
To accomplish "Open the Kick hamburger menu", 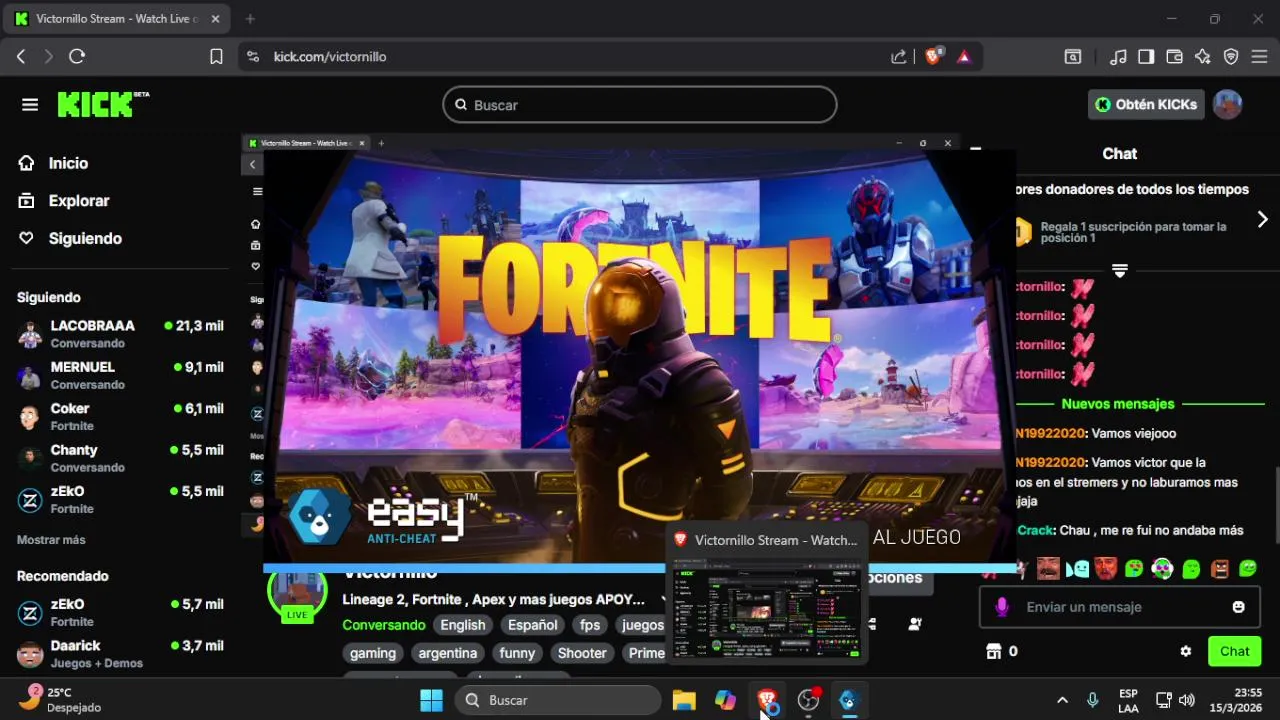I will [30, 105].
